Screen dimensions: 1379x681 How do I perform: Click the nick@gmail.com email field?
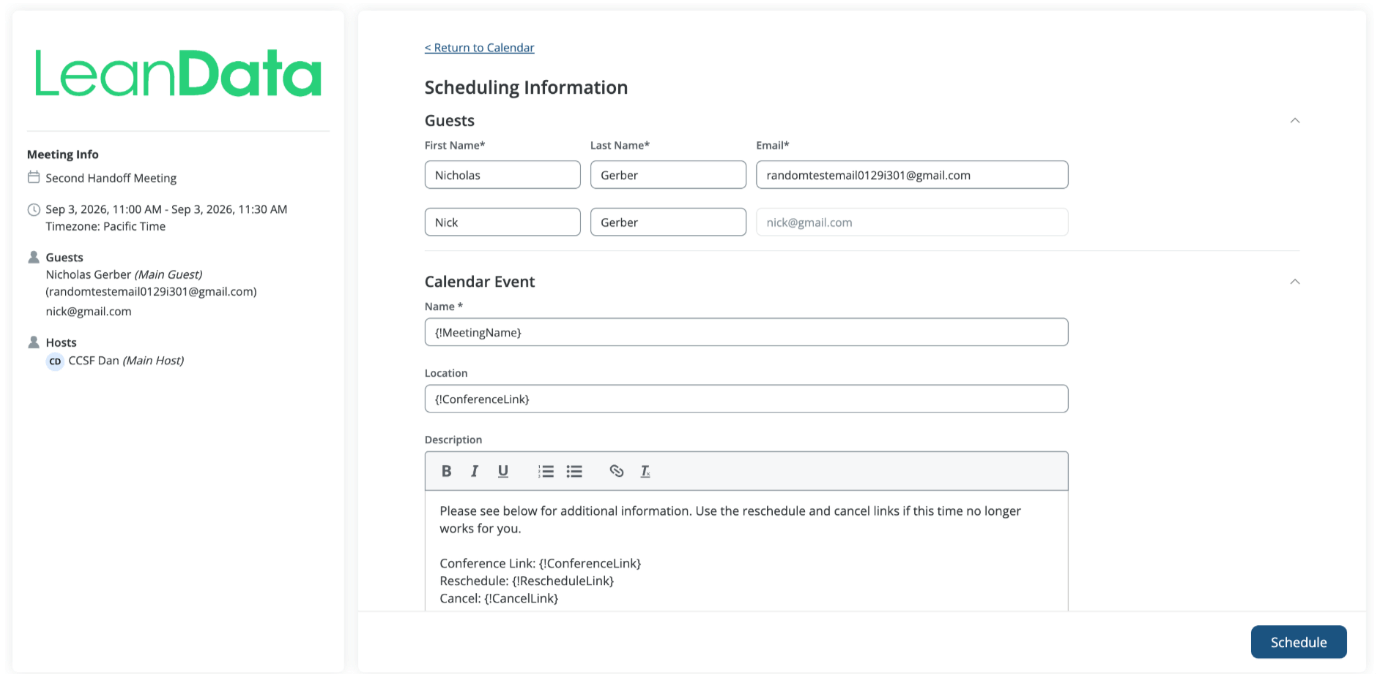912,222
